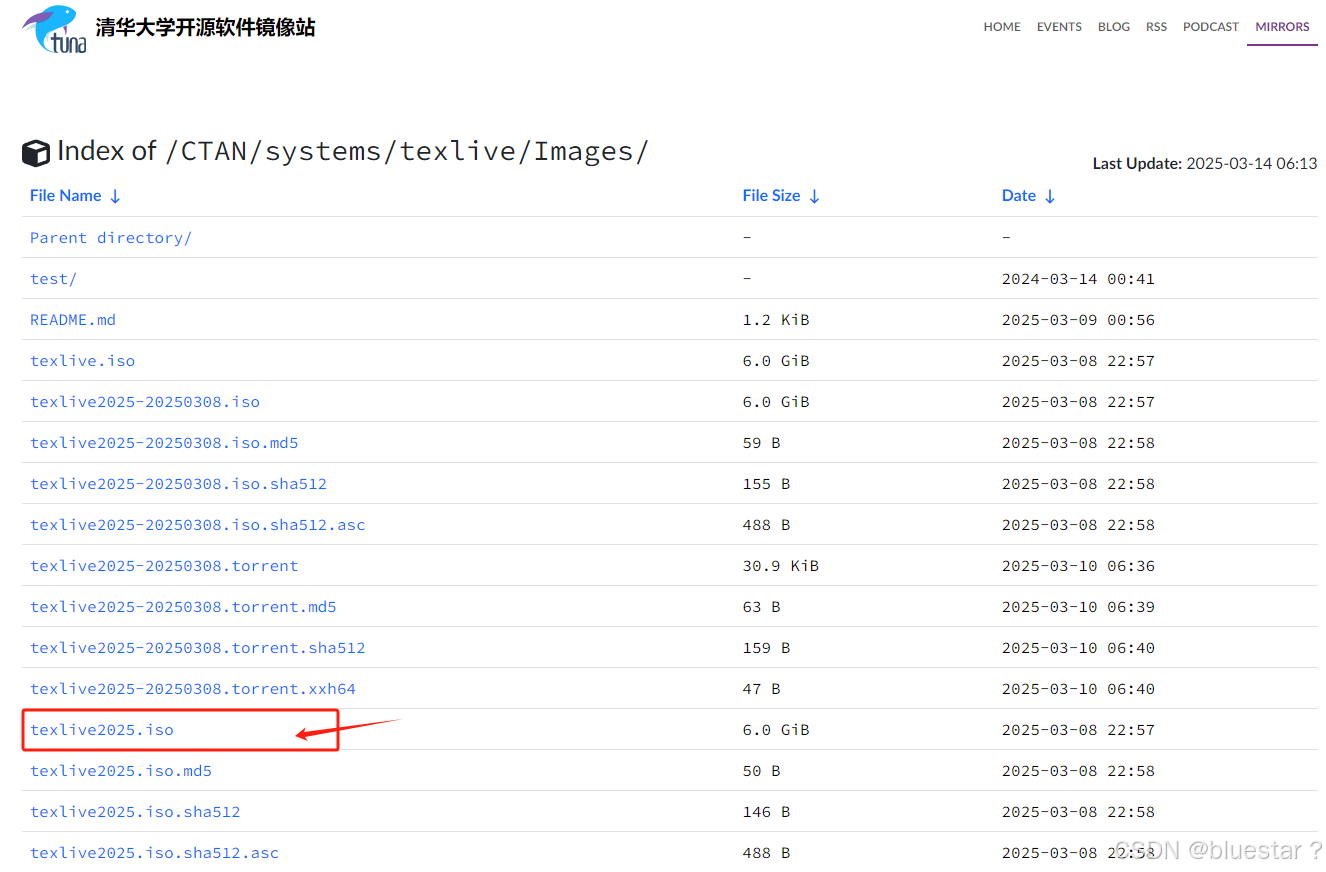Click date 2025-03-10 06:36
Image resolution: width=1326 pixels, height=872 pixels.
(1078, 566)
